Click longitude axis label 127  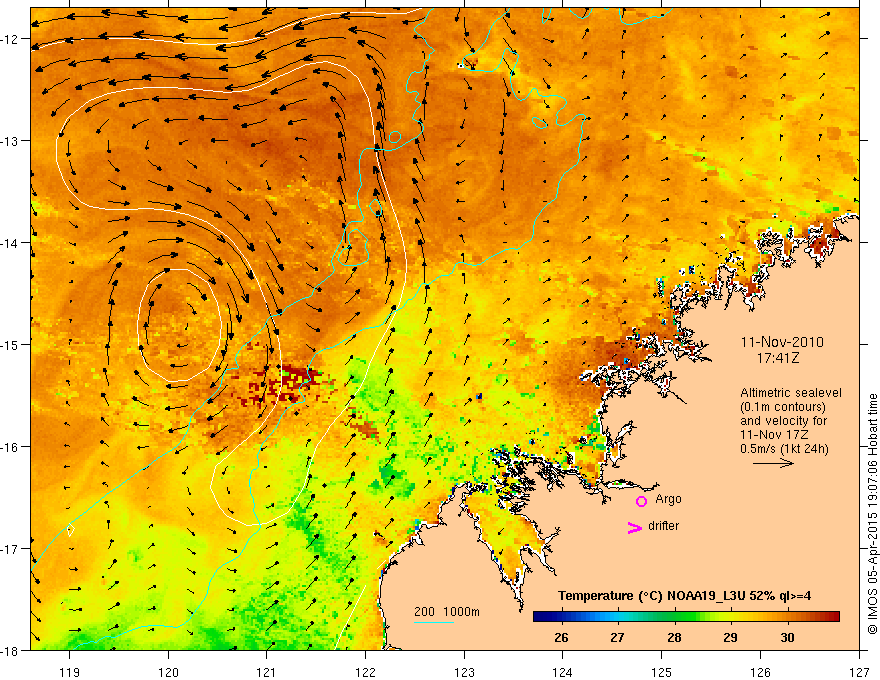[859, 672]
